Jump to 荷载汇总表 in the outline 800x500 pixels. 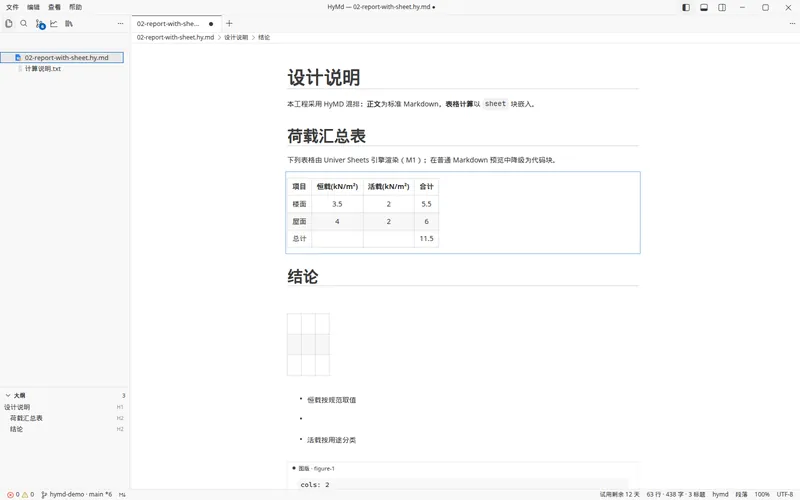[x=26, y=418]
